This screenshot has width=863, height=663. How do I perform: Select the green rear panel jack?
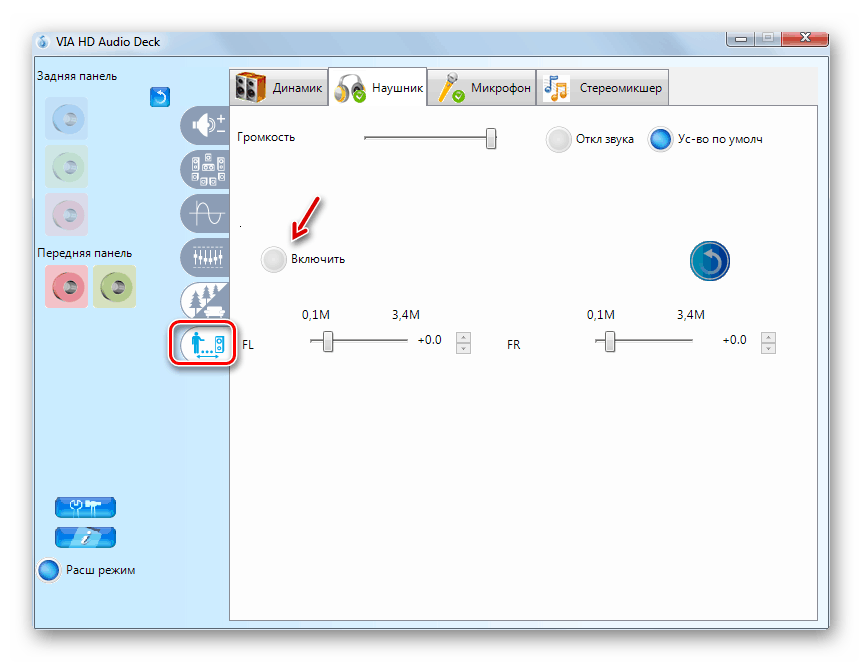click(x=67, y=167)
